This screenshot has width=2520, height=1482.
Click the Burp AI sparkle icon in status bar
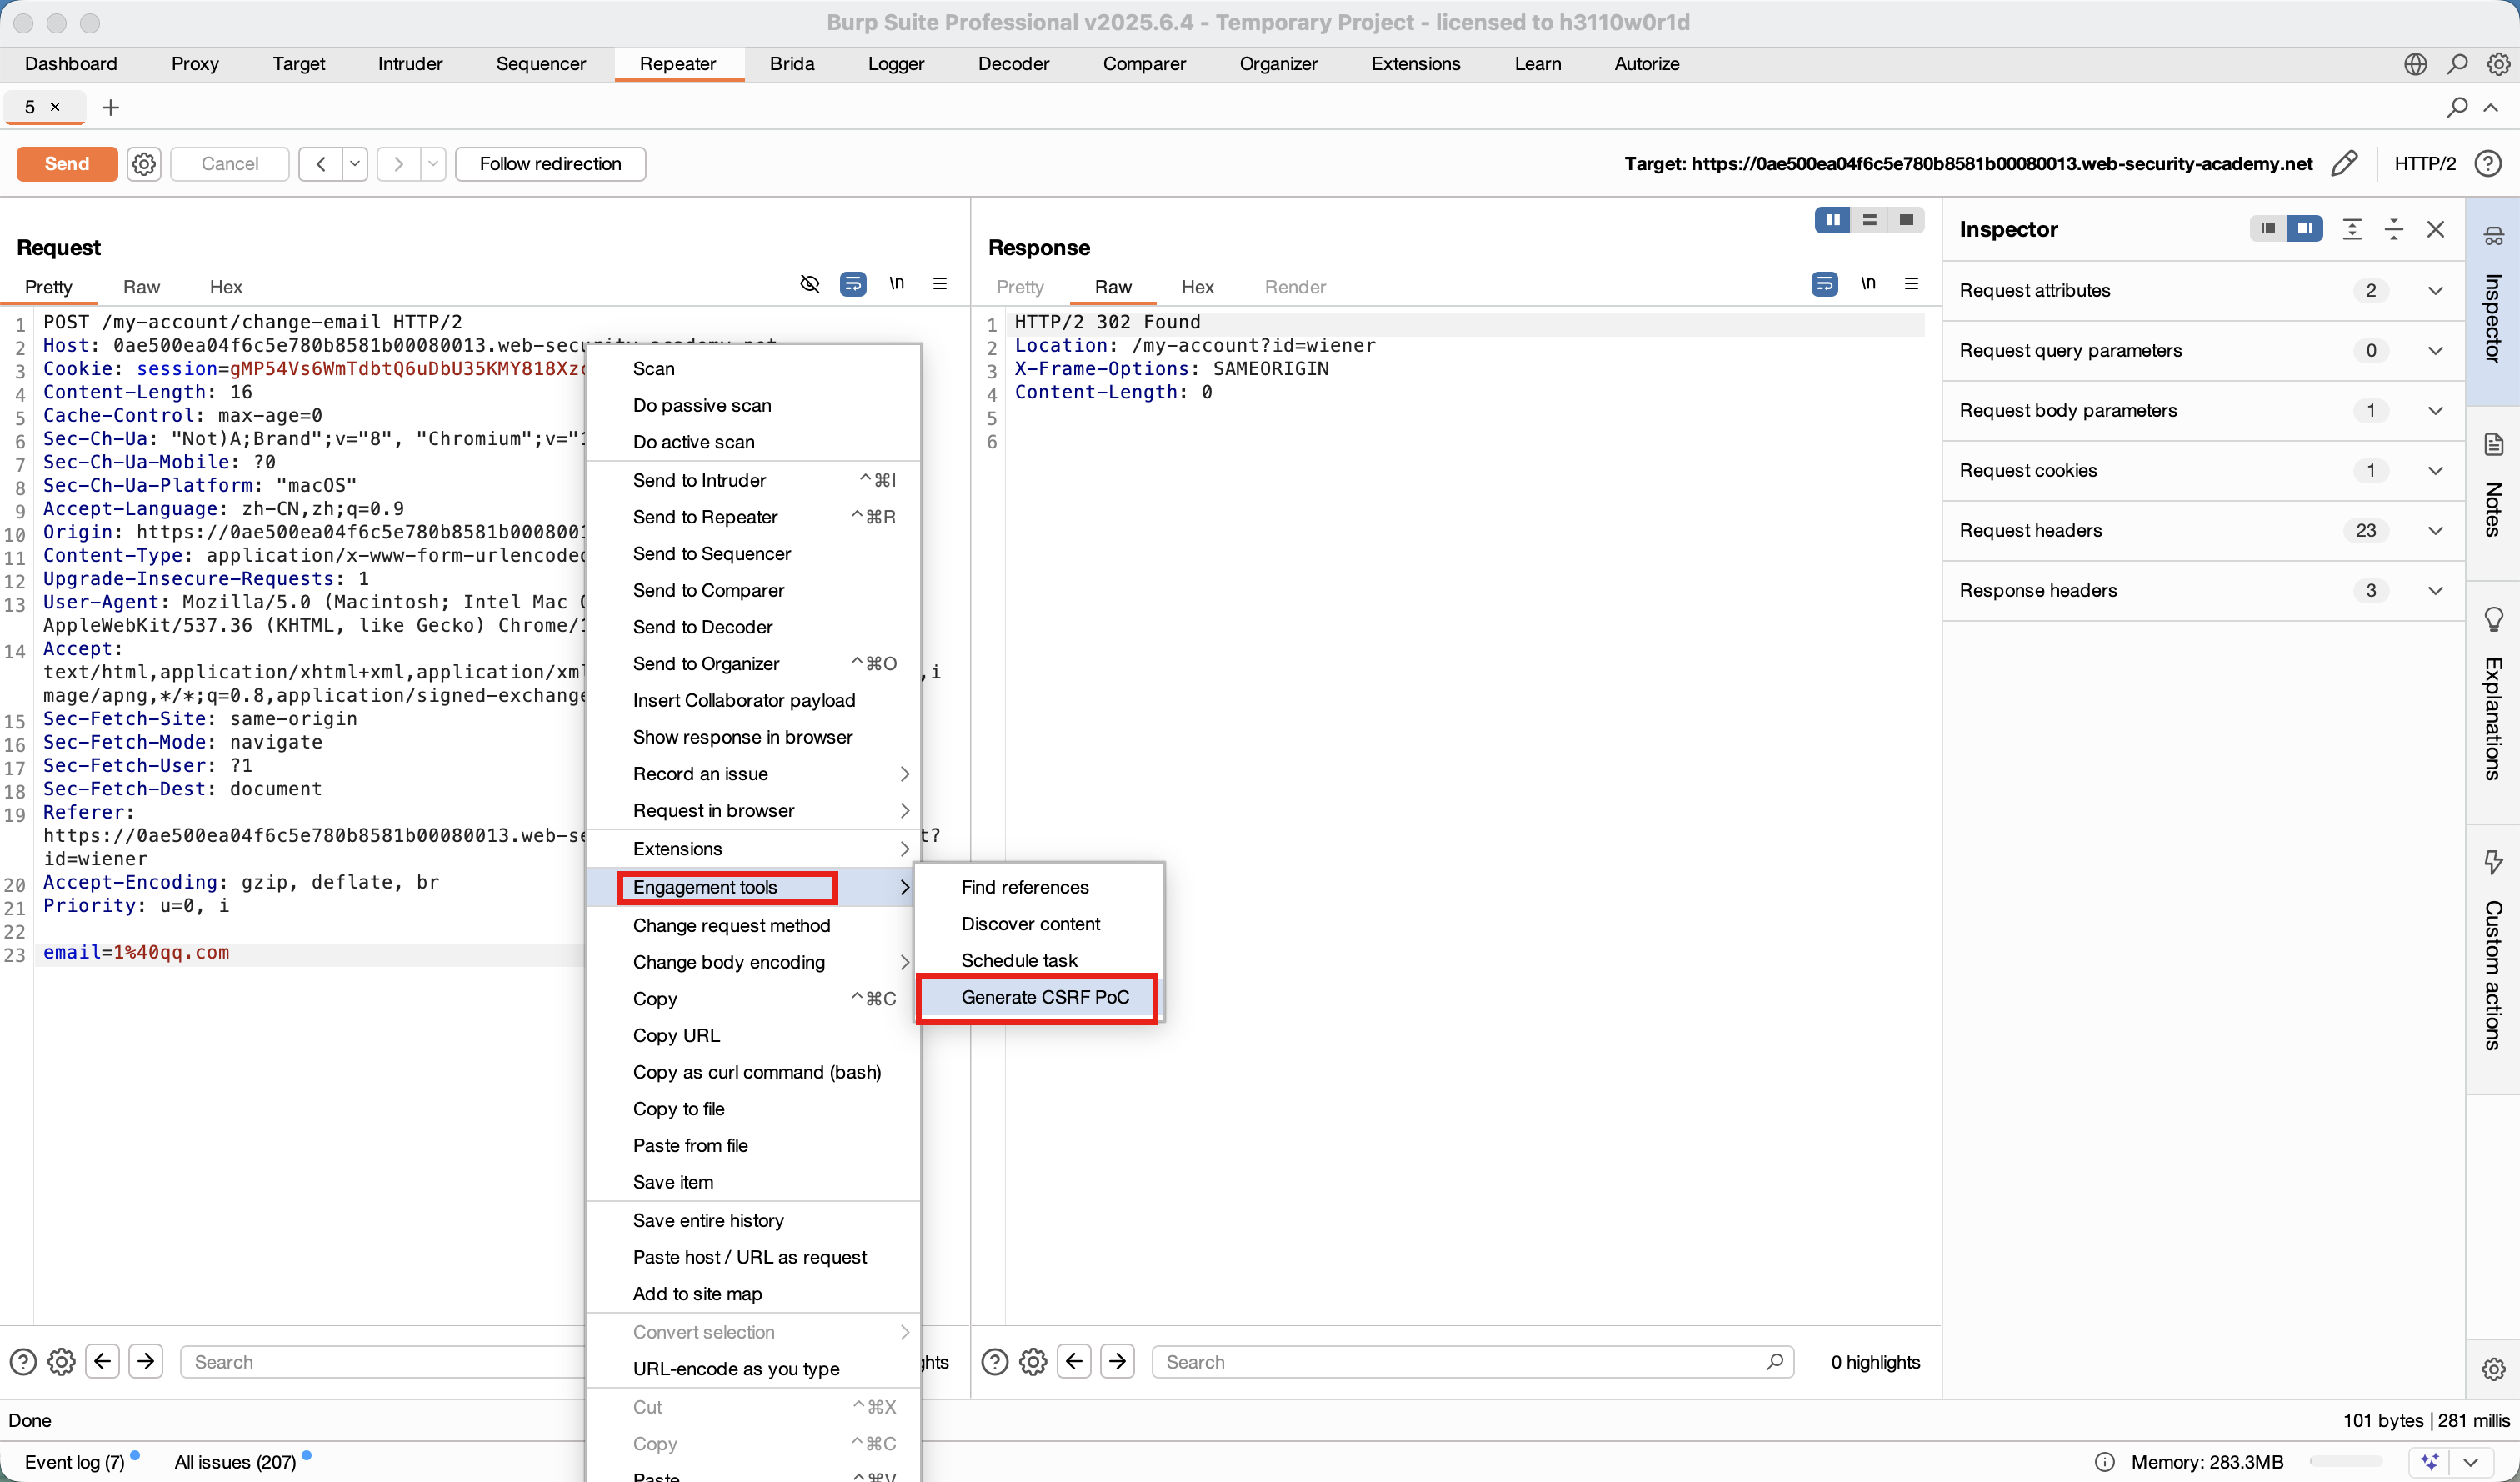pyautogui.click(x=2430, y=1461)
